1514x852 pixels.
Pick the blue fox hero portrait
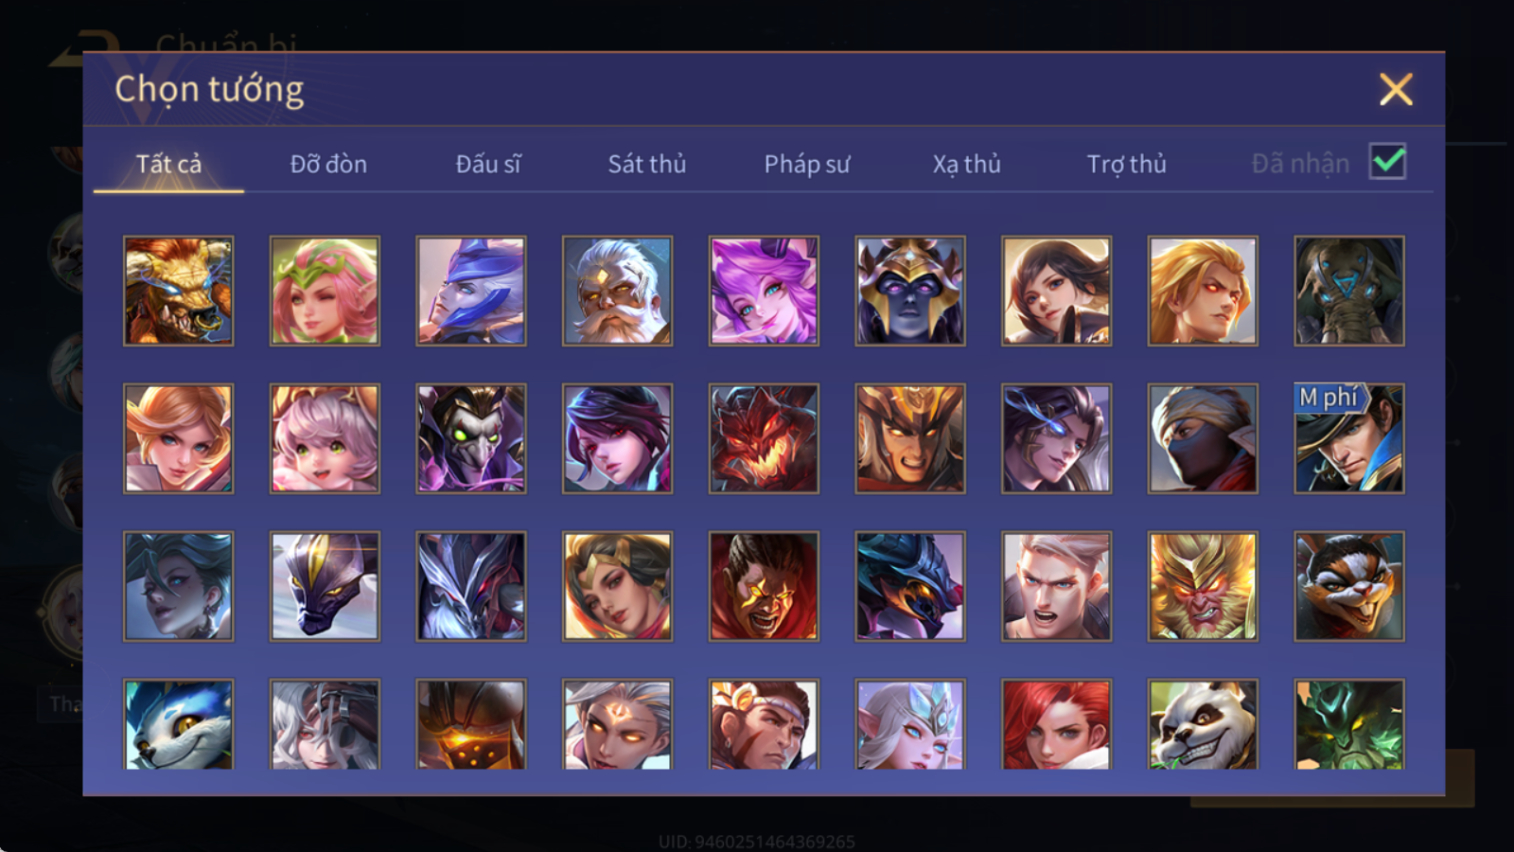pyautogui.click(x=179, y=725)
